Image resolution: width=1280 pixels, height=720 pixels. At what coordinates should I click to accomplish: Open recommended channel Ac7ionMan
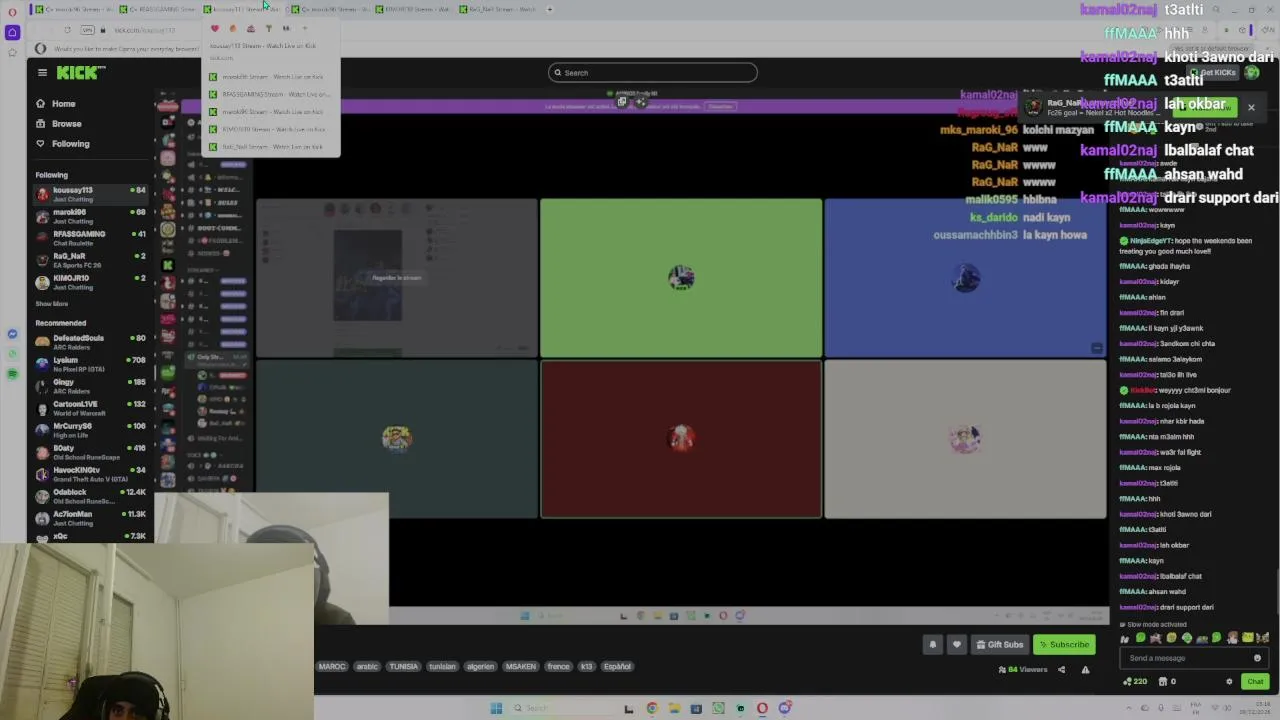90,518
